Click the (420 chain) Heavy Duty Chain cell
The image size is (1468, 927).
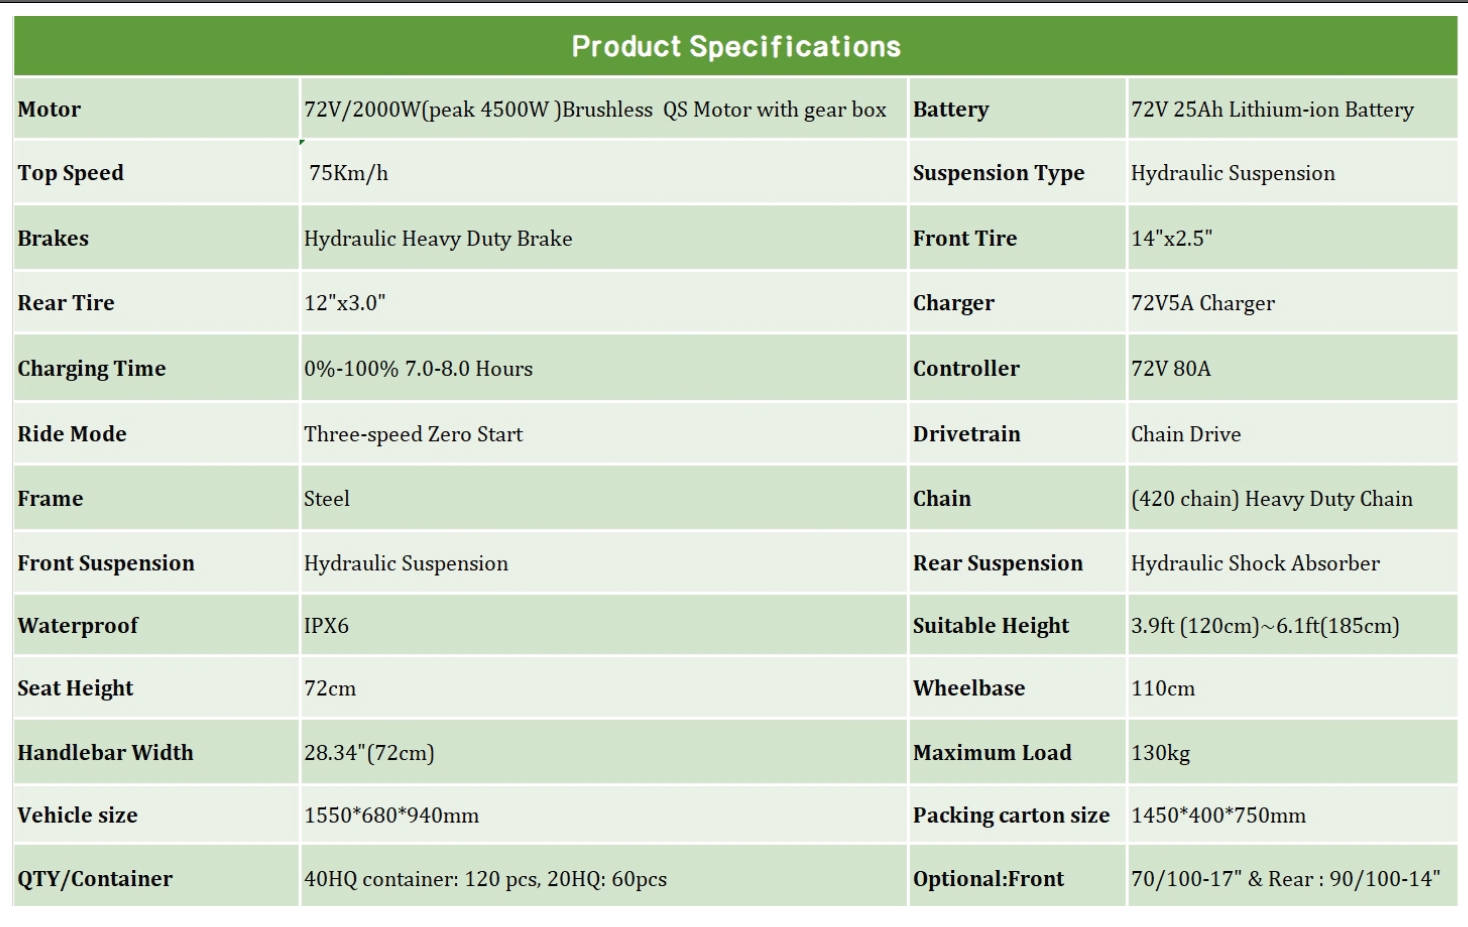(1272, 498)
